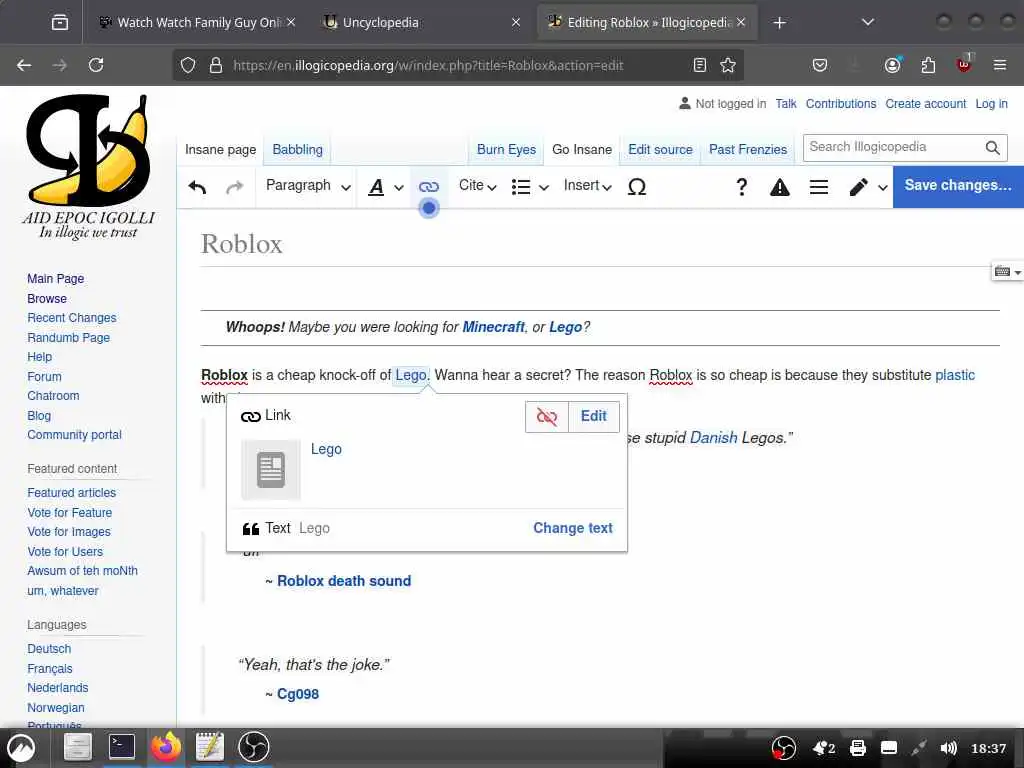Reload the page with the refresh icon
This screenshot has width=1024, height=768.
pyautogui.click(x=96, y=65)
